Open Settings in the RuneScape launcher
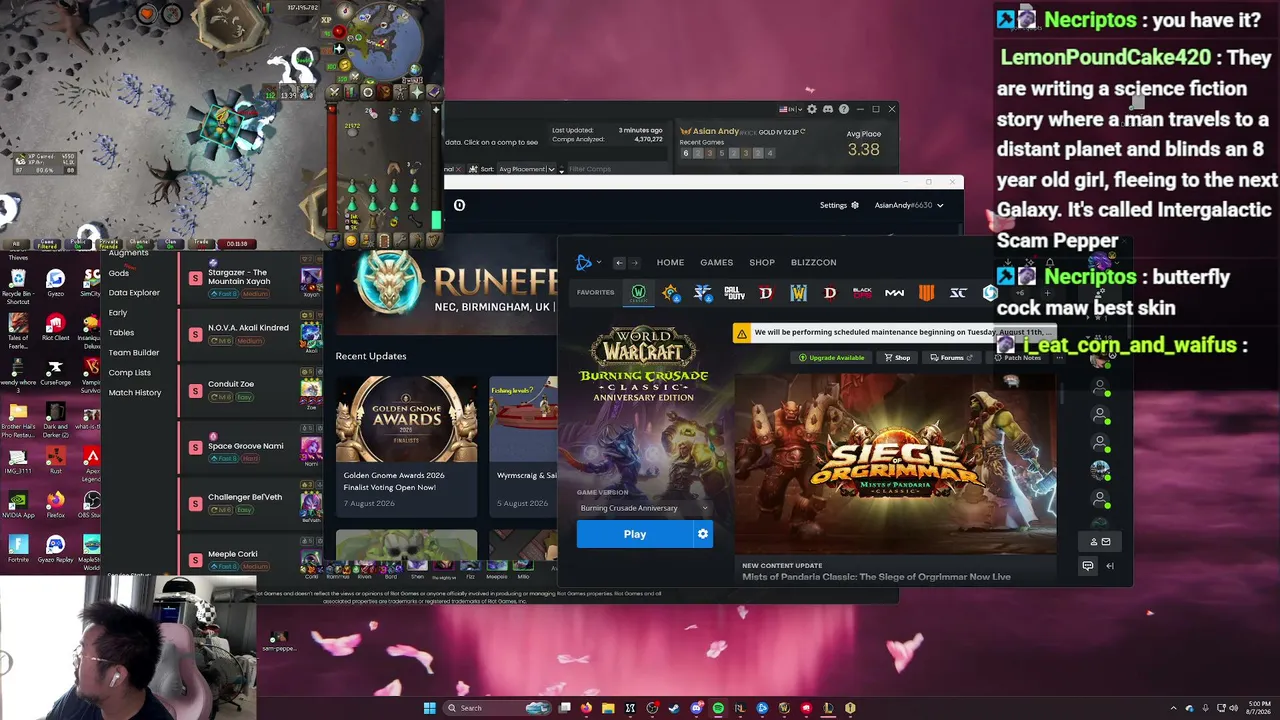Screen dimensions: 1280x720 839,205
